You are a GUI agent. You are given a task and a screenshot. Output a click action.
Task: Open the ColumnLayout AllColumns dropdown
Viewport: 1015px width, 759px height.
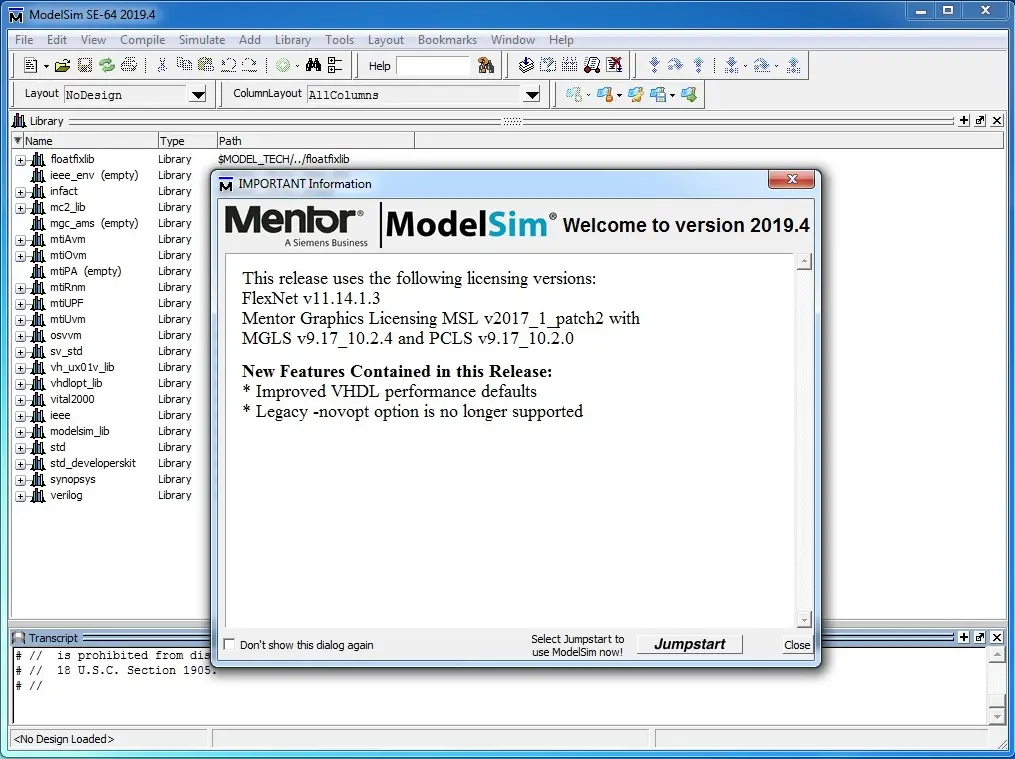point(532,95)
